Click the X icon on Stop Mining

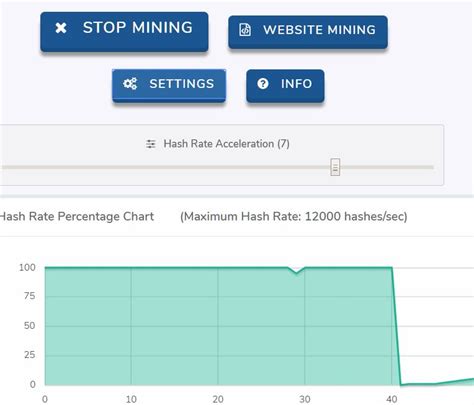pyautogui.click(x=61, y=28)
